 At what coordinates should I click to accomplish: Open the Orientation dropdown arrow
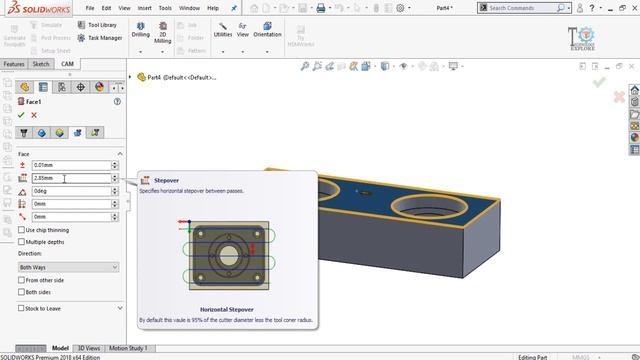tap(267, 52)
